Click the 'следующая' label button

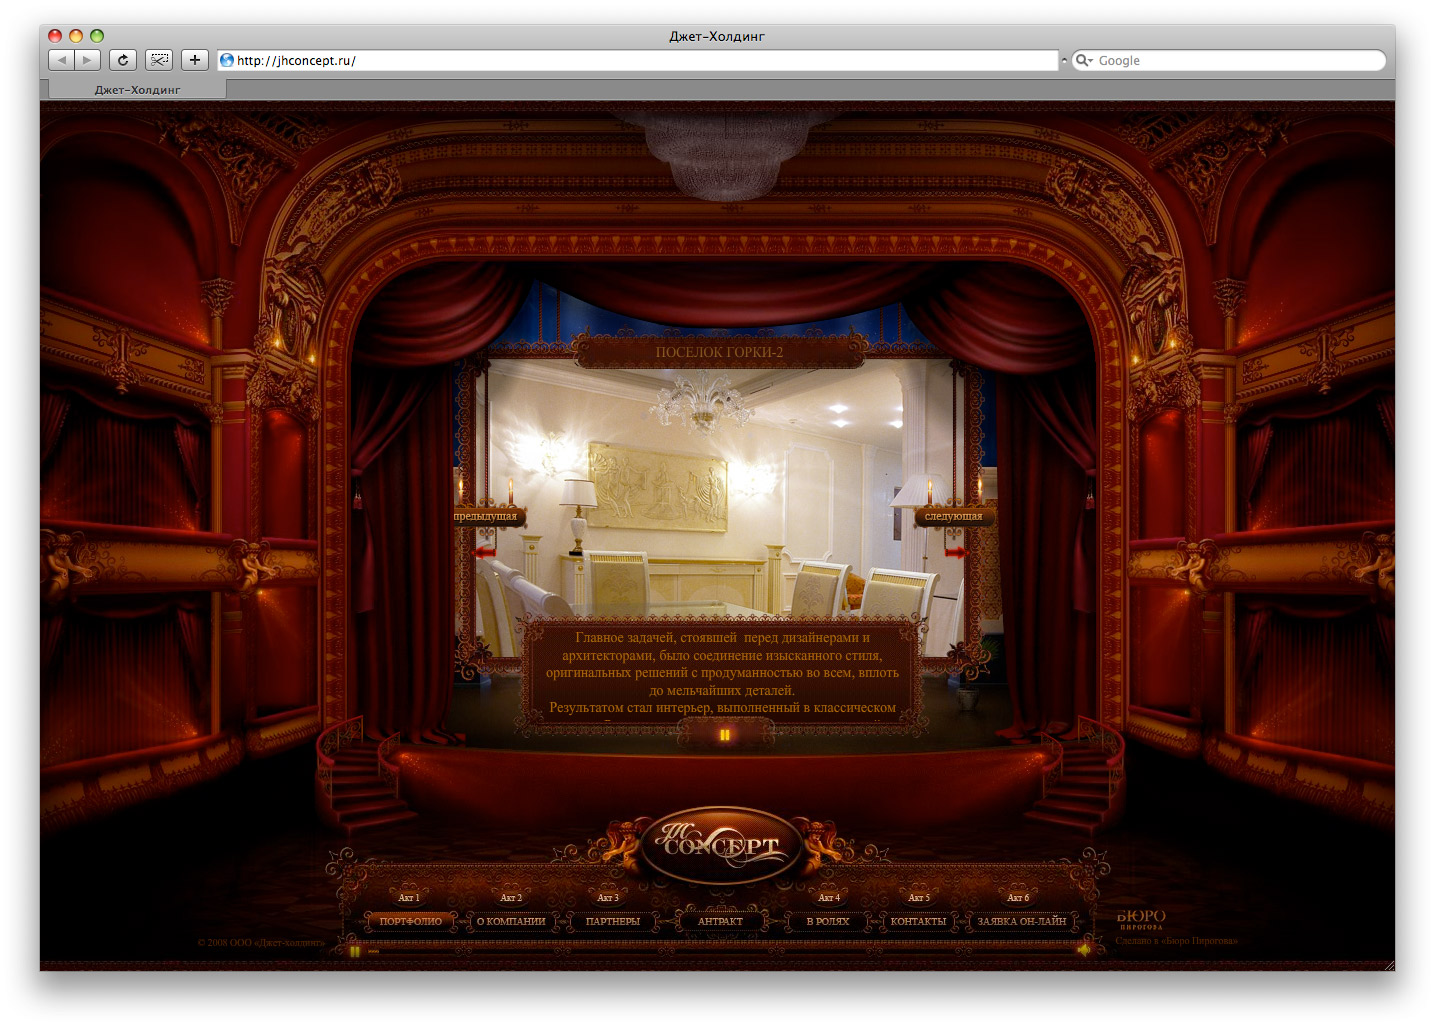point(954,517)
